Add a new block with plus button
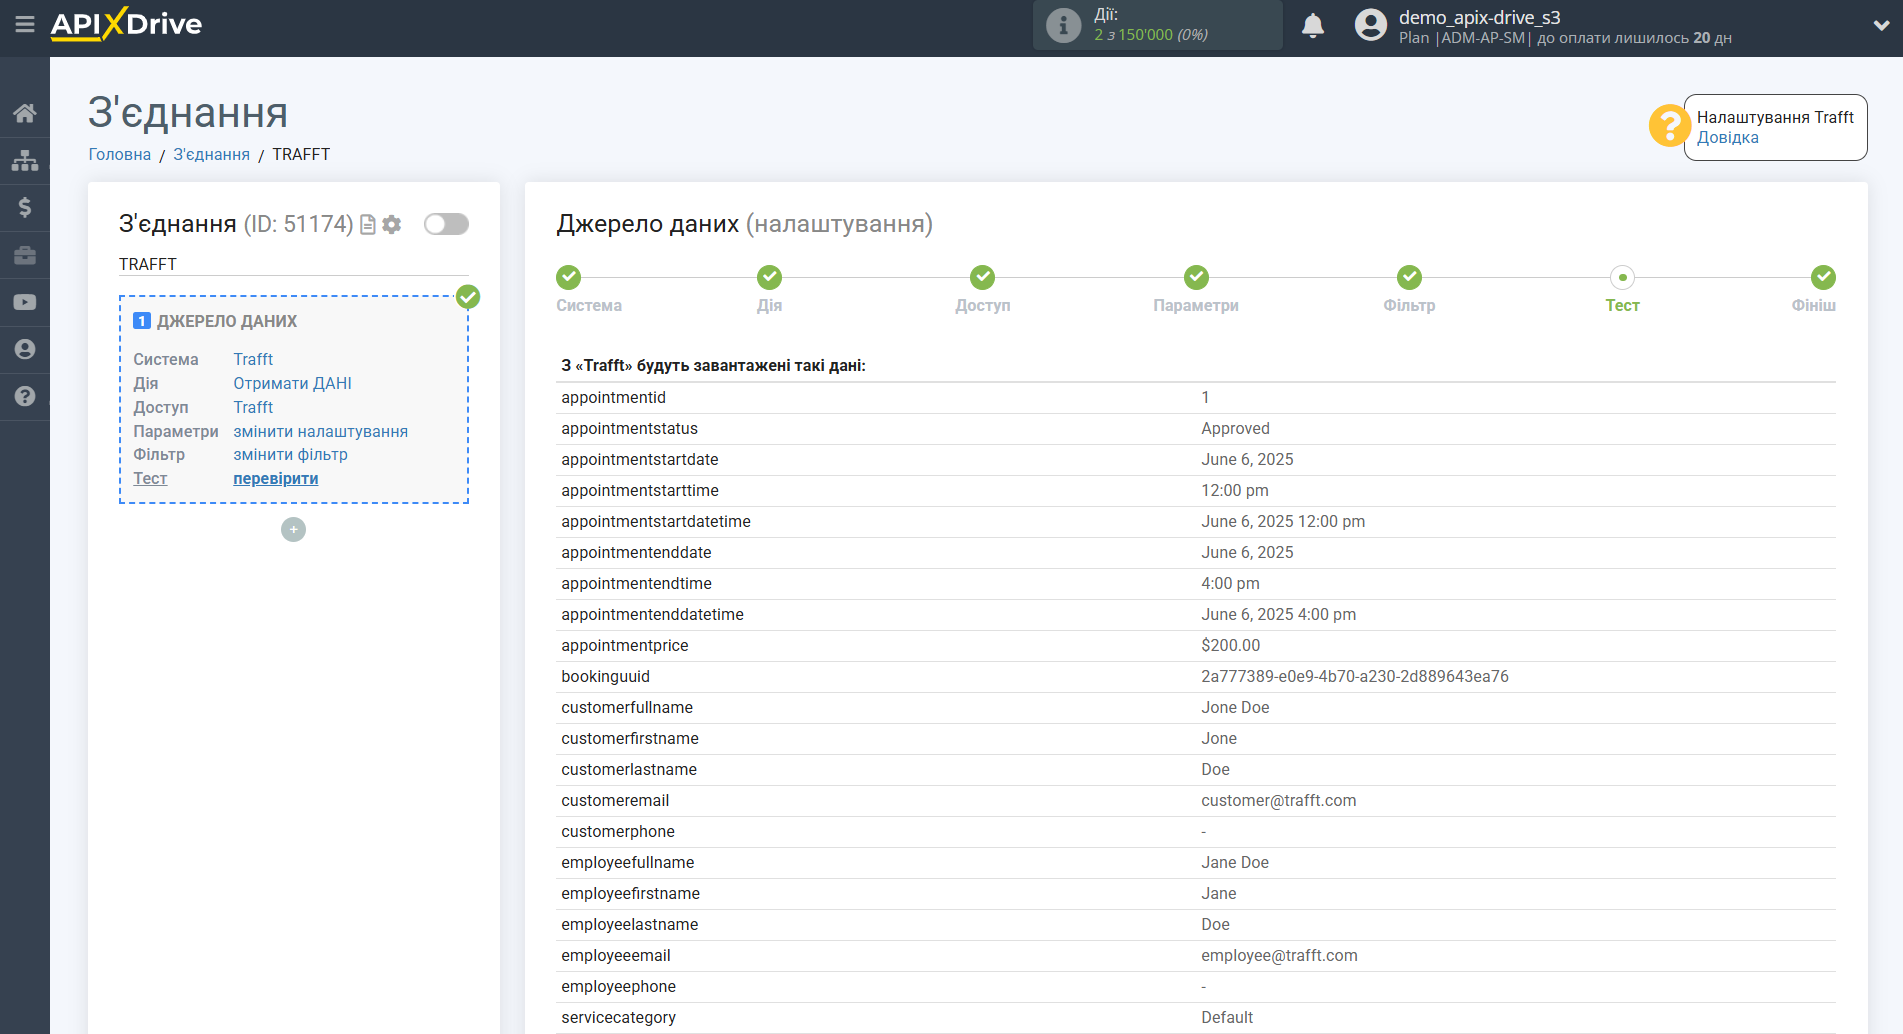 pyautogui.click(x=293, y=529)
